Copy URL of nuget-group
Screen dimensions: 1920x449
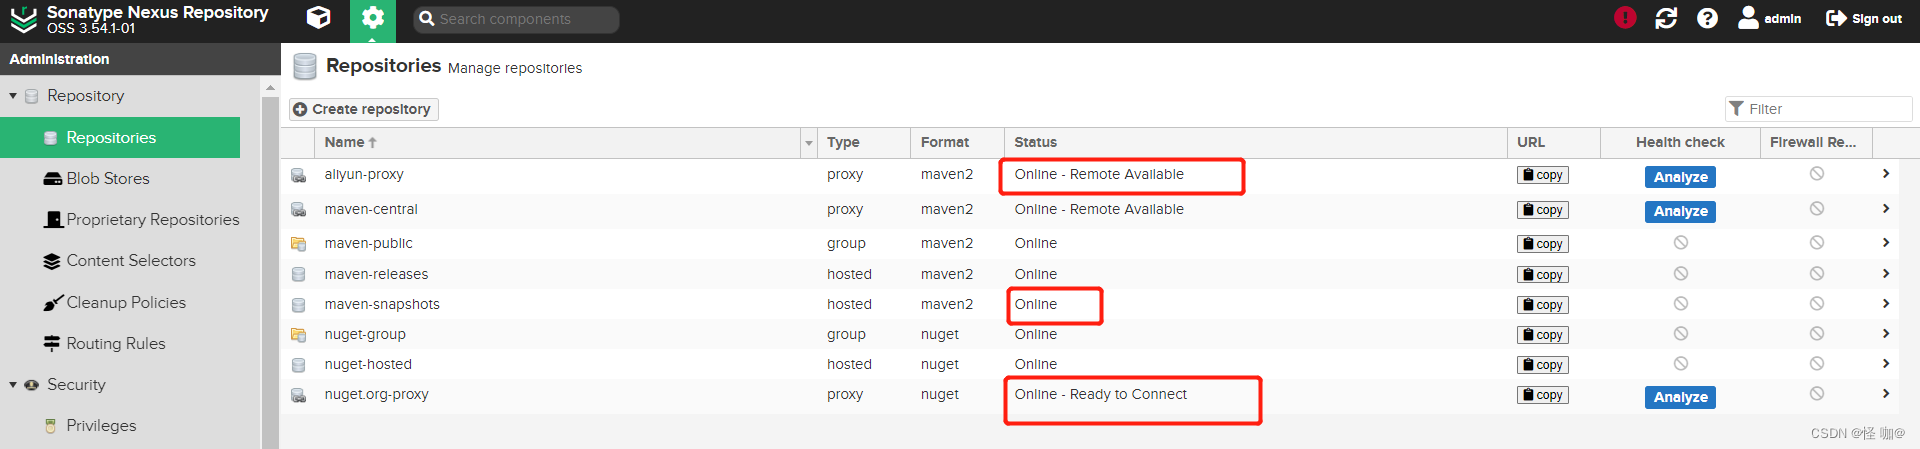[x=1543, y=335]
